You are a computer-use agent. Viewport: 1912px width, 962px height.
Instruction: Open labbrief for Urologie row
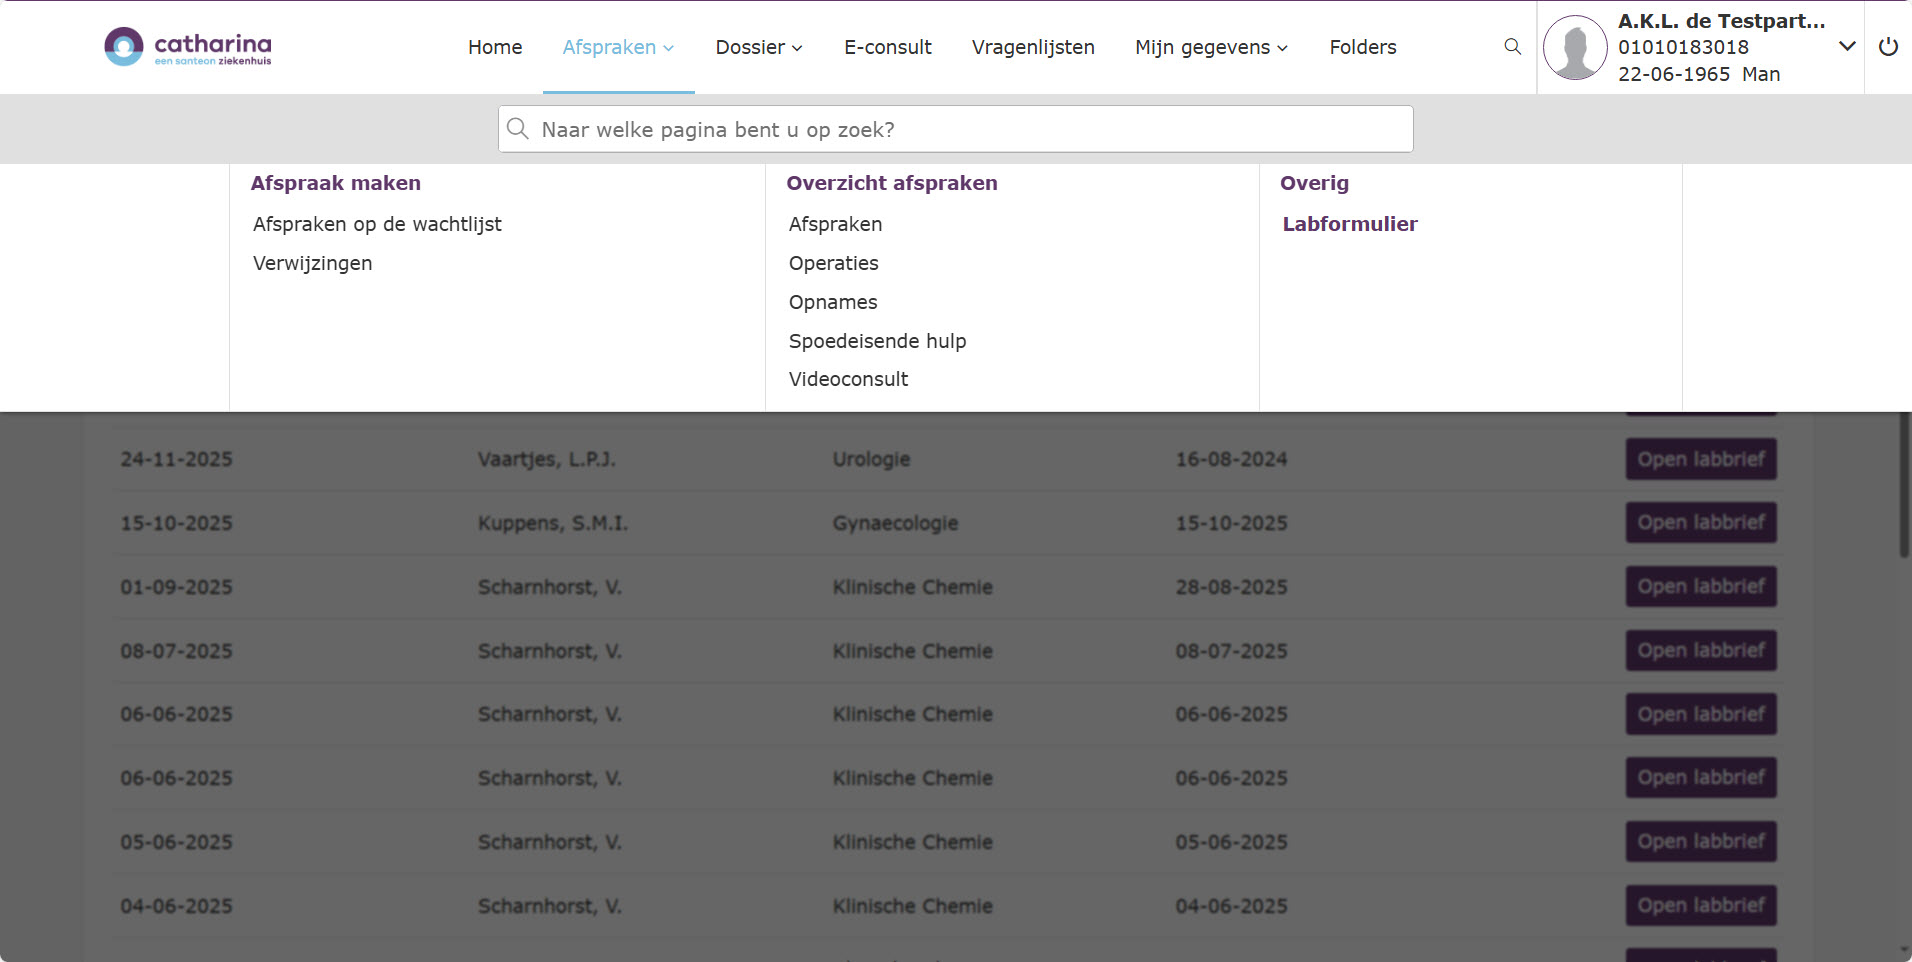click(x=1700, y=459)
